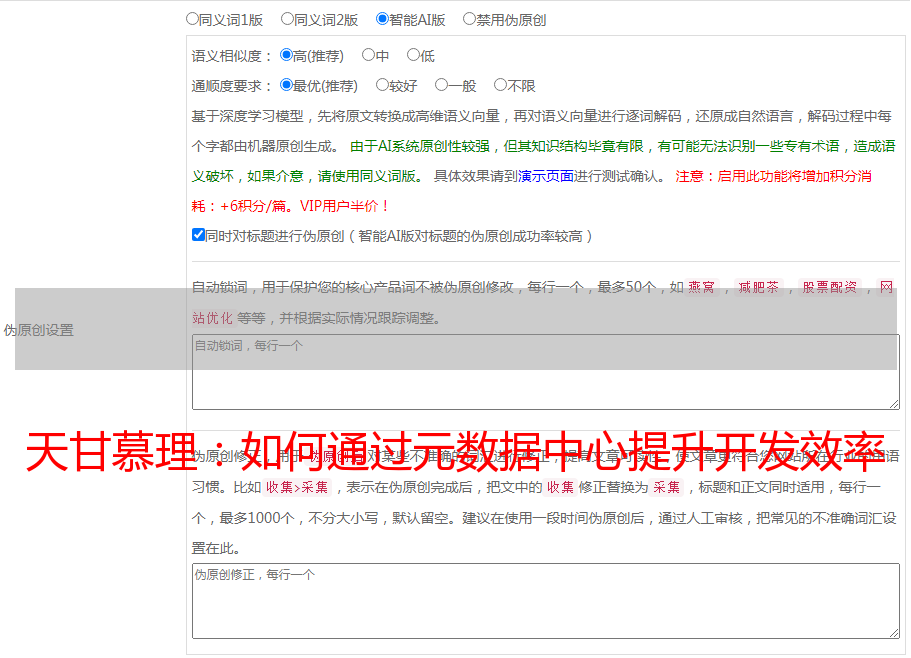Click the 伪原创设置 label
Viewport: 911px width, 658px height.
coord(39,330)
